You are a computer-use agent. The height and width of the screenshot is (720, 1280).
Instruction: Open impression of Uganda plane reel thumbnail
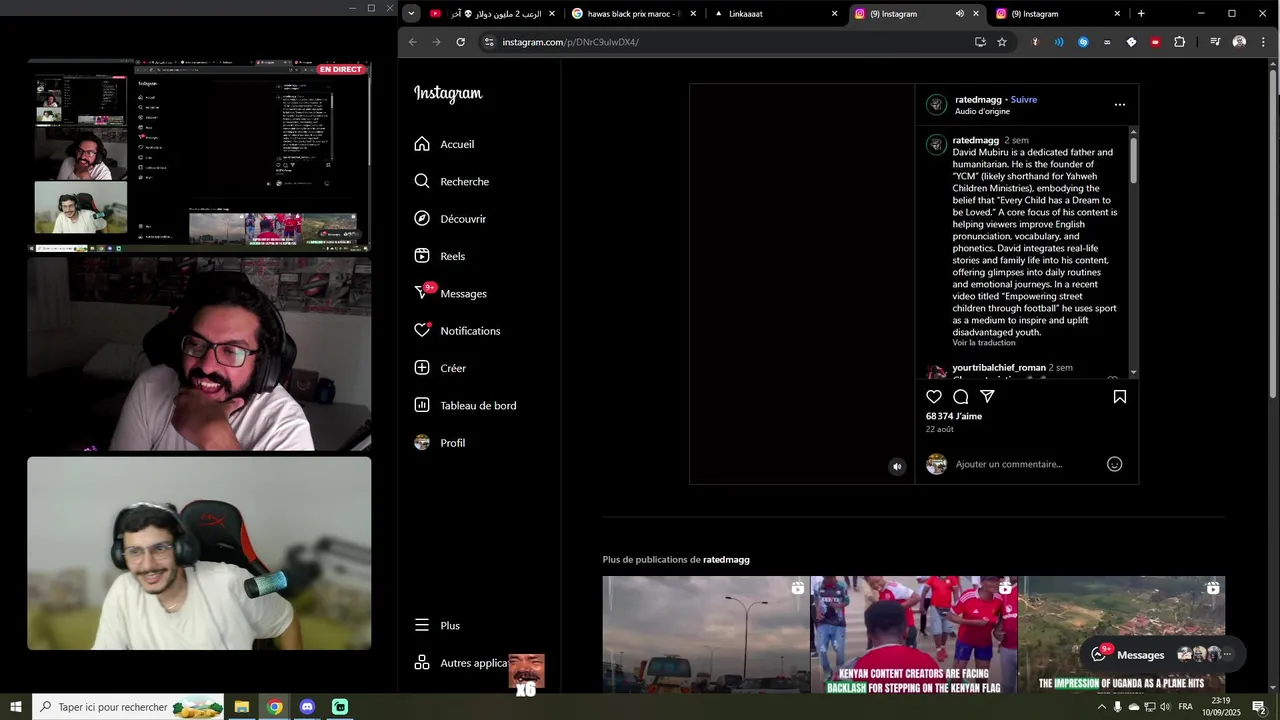[x=1122, y=634]
